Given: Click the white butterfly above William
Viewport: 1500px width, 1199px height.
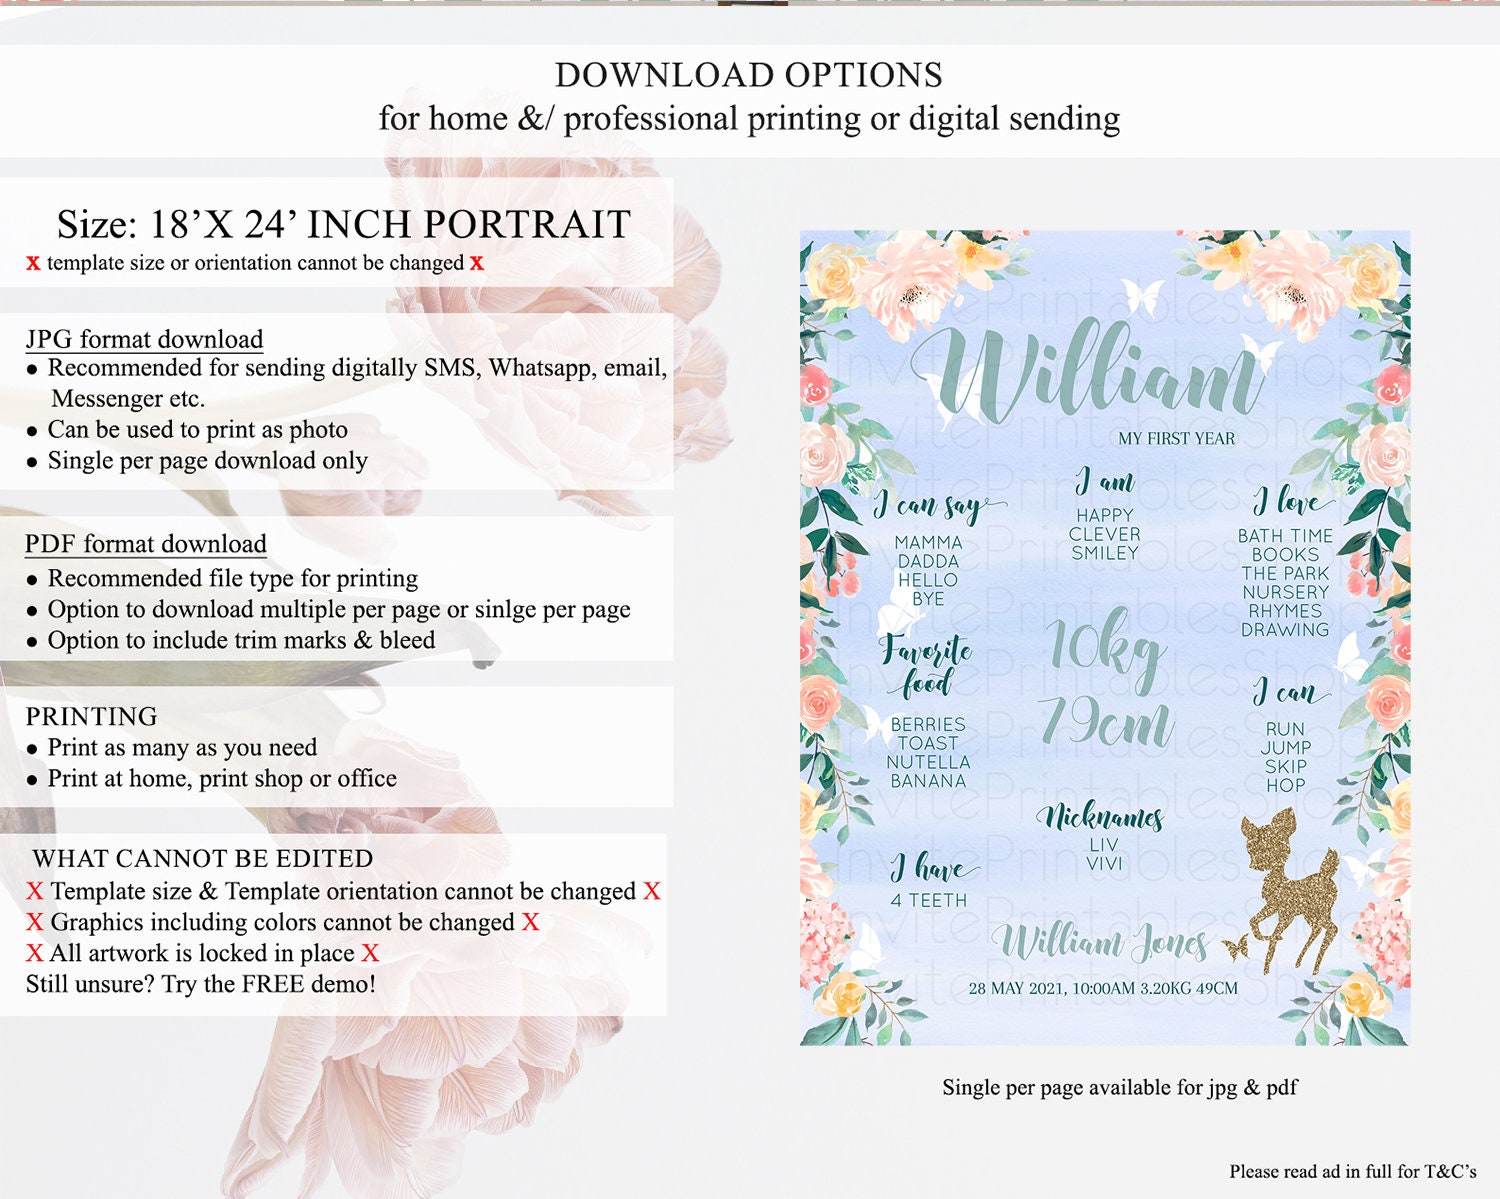Looking at the screenshot, I should 1144,296.
